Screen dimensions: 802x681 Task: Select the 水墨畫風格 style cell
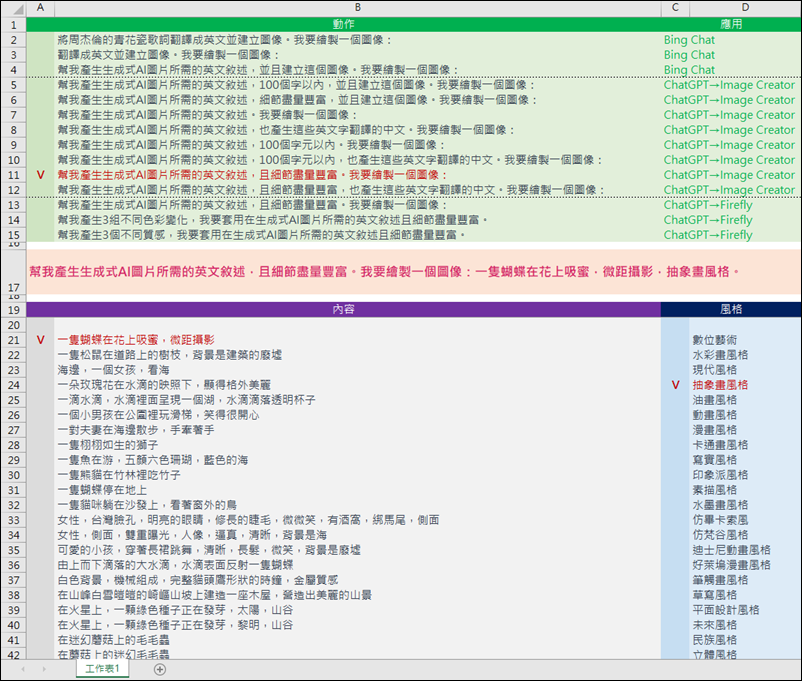(745, 505)
